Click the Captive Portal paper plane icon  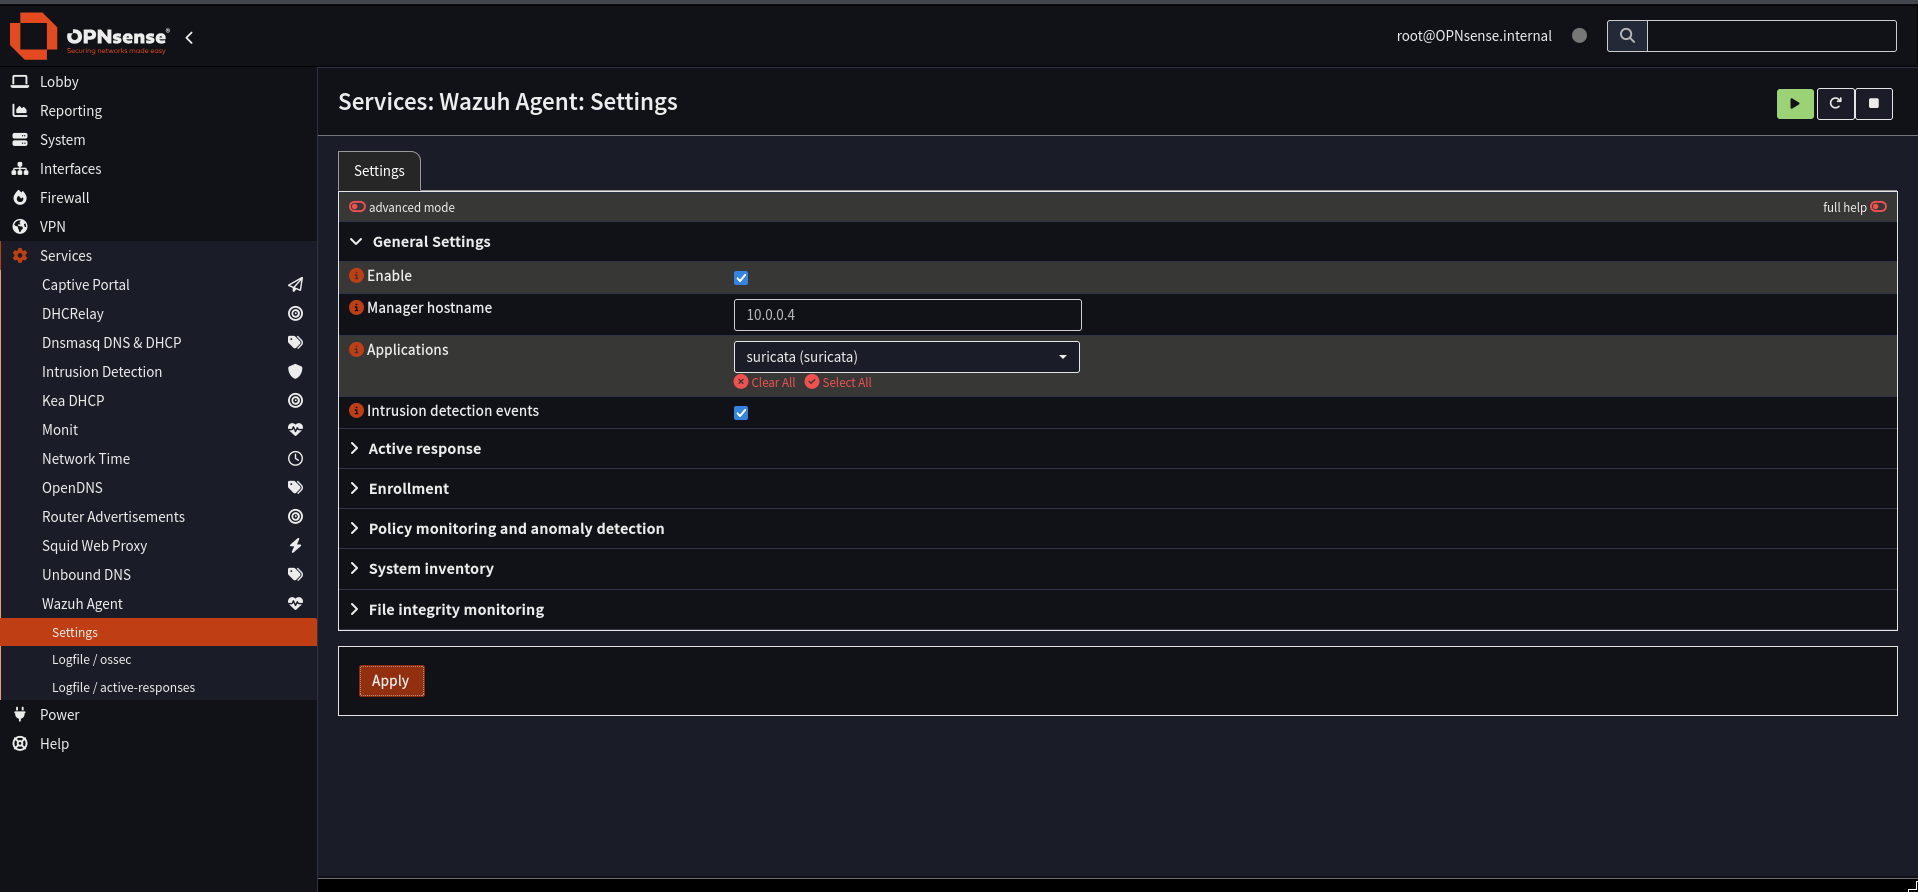[295, 285]
